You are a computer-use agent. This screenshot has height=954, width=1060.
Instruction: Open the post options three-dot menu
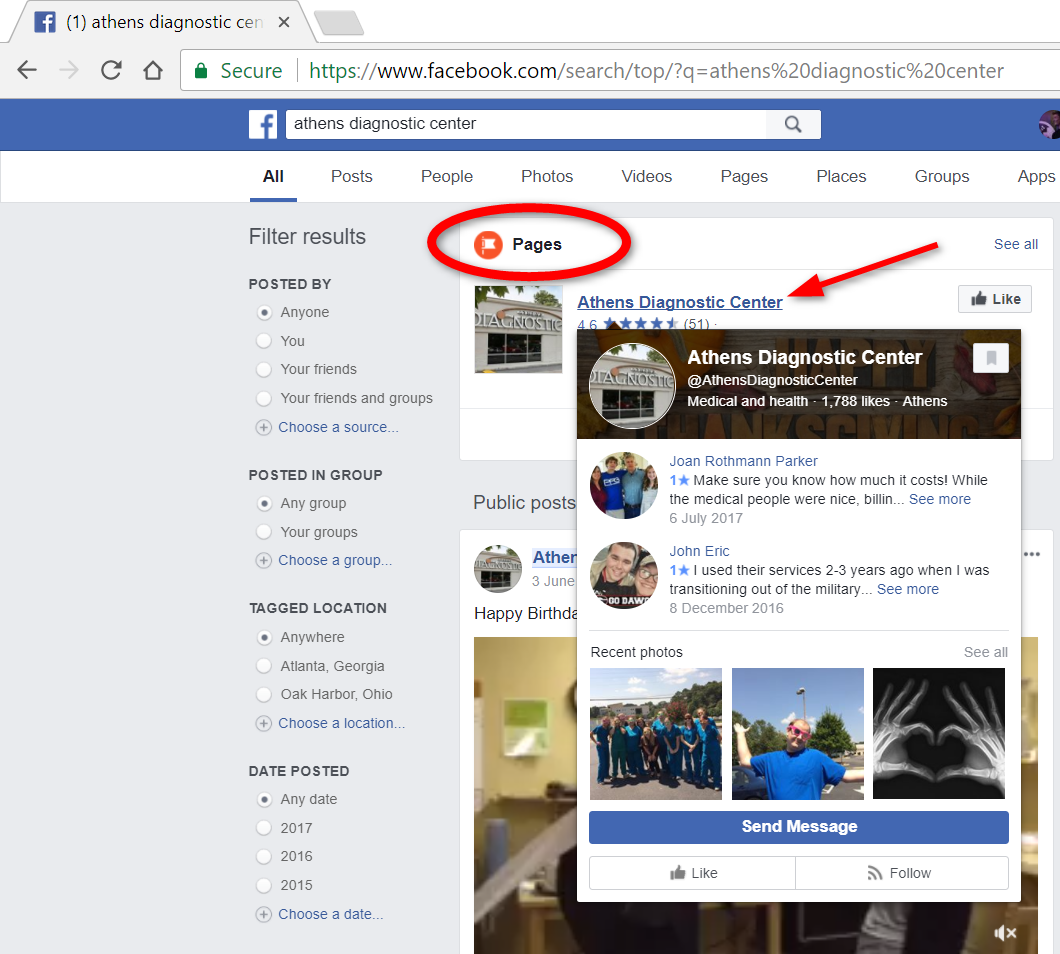click(x=1032, y=554)
